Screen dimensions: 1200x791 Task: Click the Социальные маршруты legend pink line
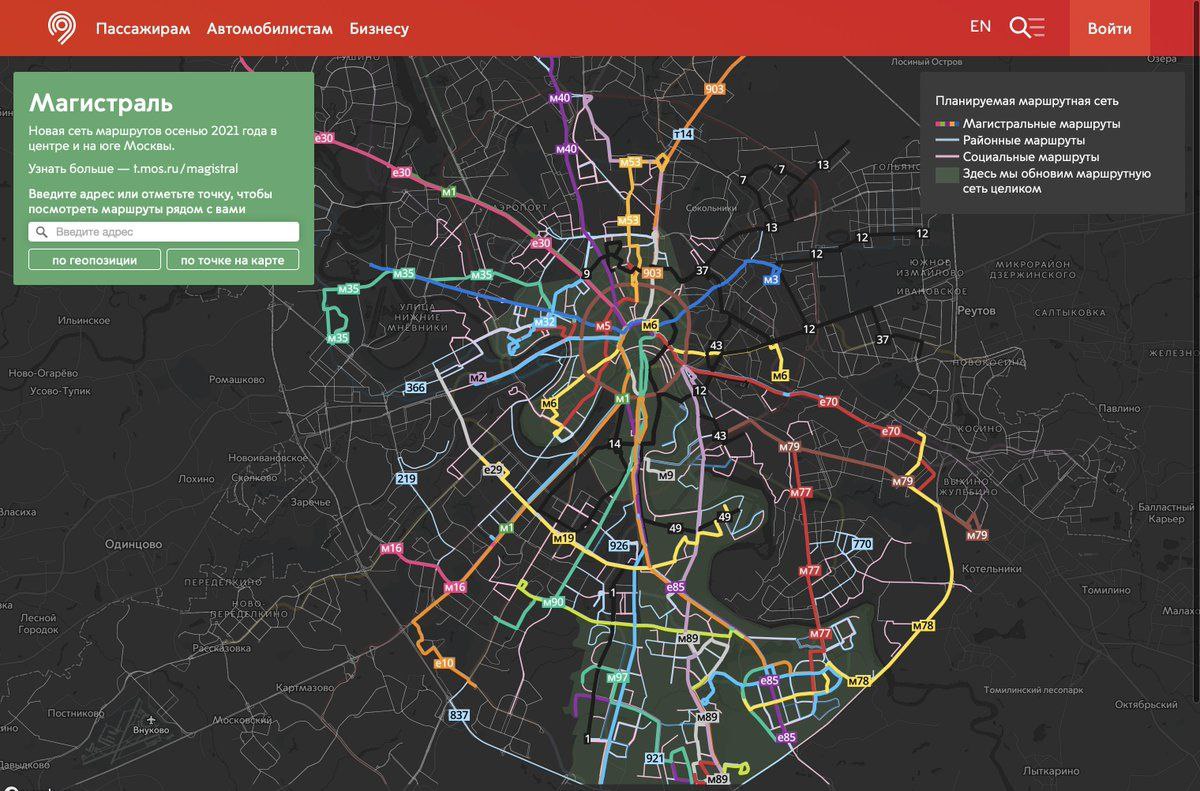tap(946, 157)
